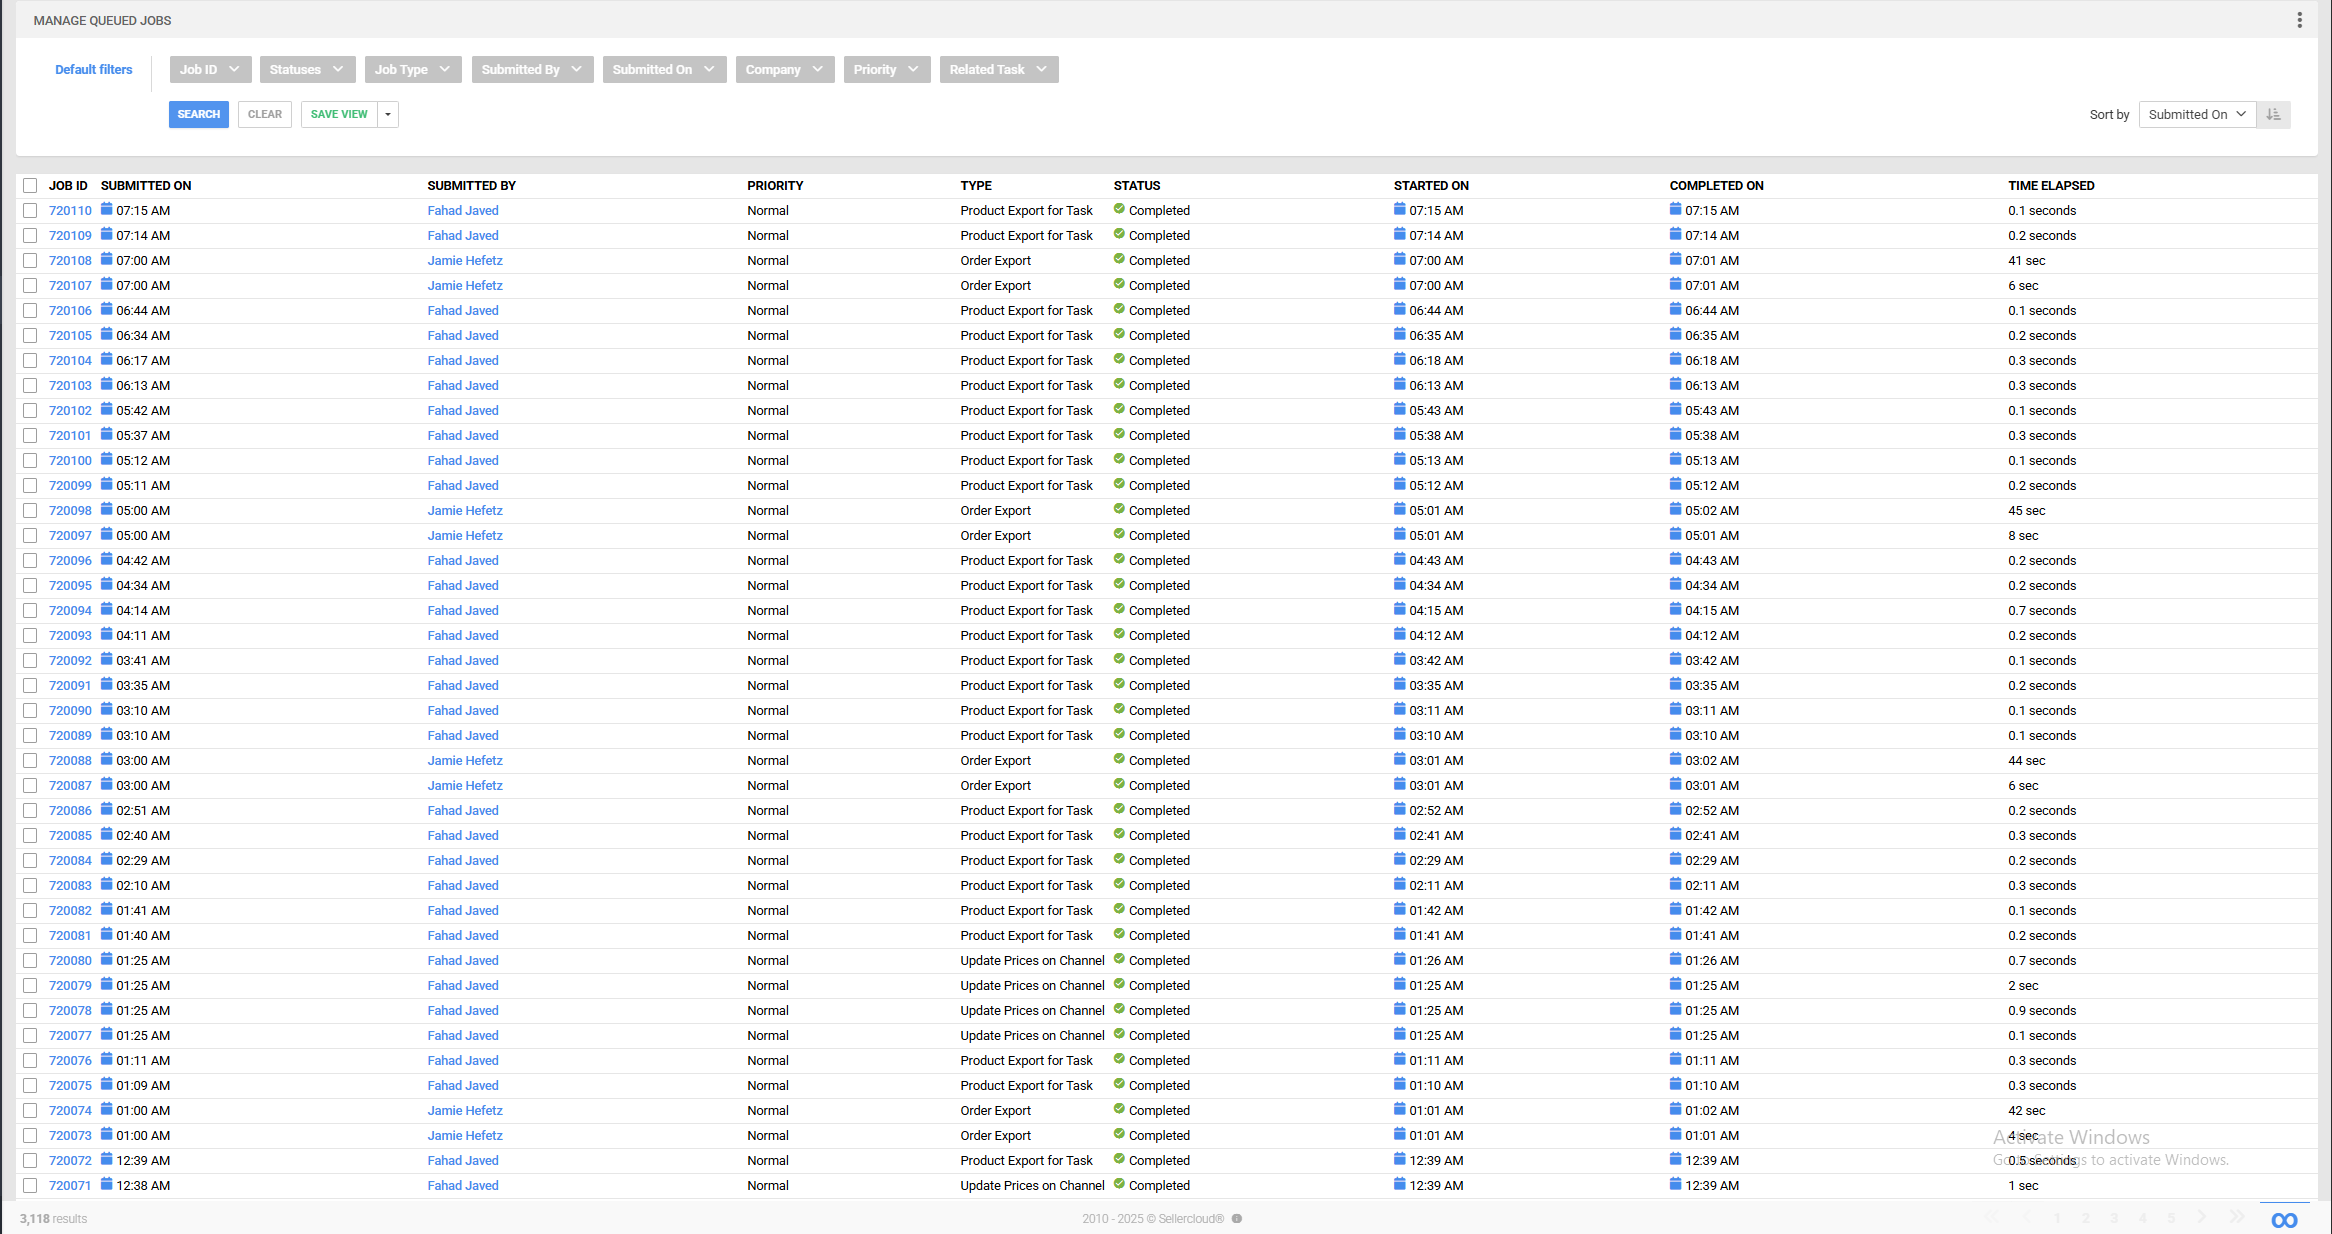Tick the checkbox for job 720080
Screen dimensions: 2332x1234
coord(30,960)
